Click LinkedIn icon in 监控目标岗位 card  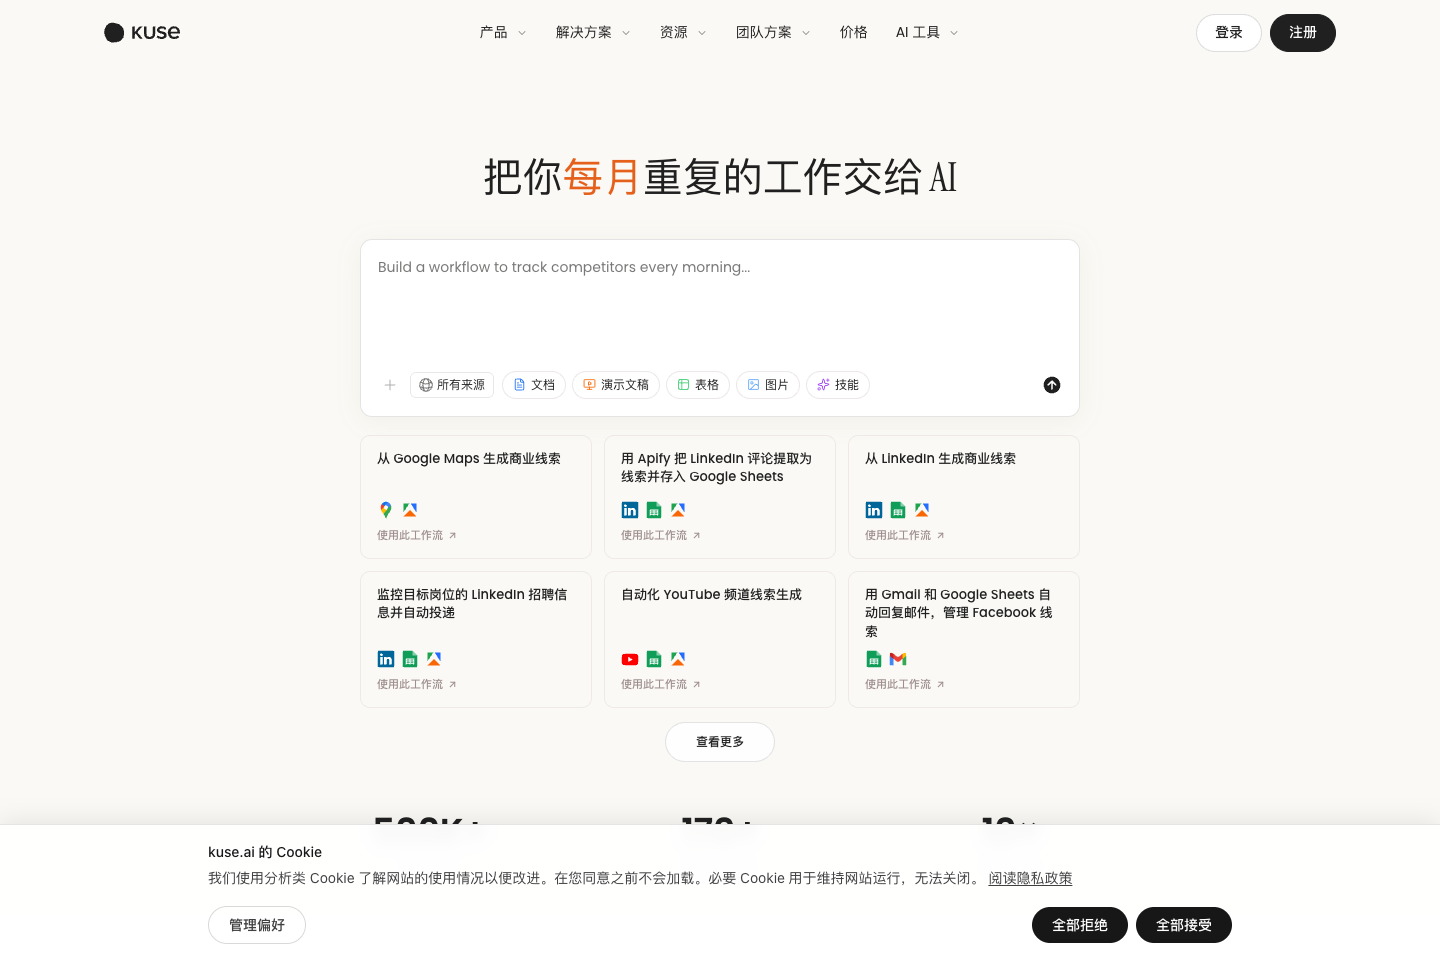tap(386, 659)
